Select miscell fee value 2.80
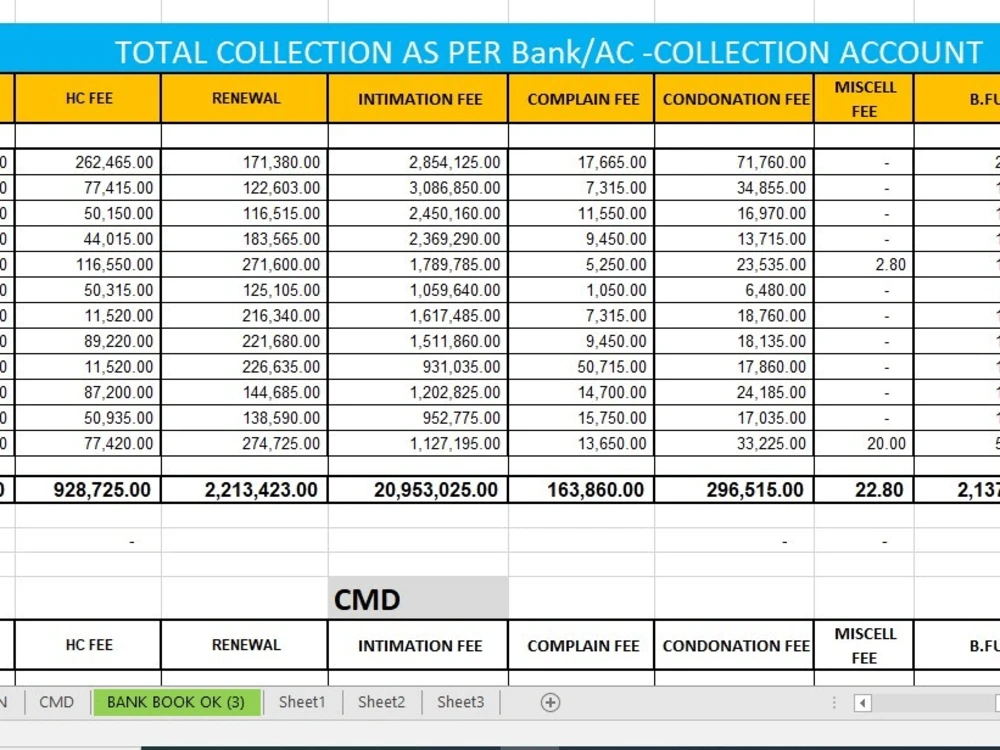 864,264
